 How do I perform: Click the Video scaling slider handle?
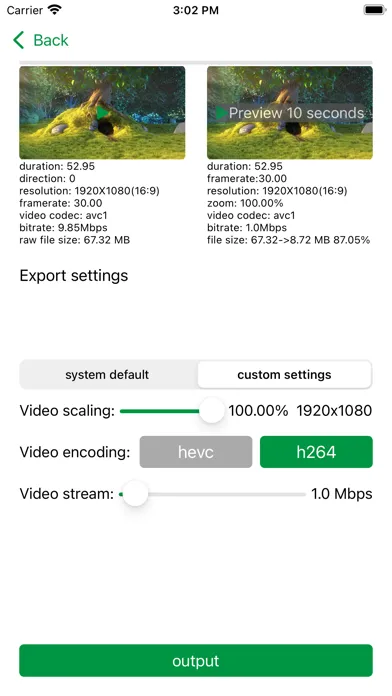tap(212, 411)
